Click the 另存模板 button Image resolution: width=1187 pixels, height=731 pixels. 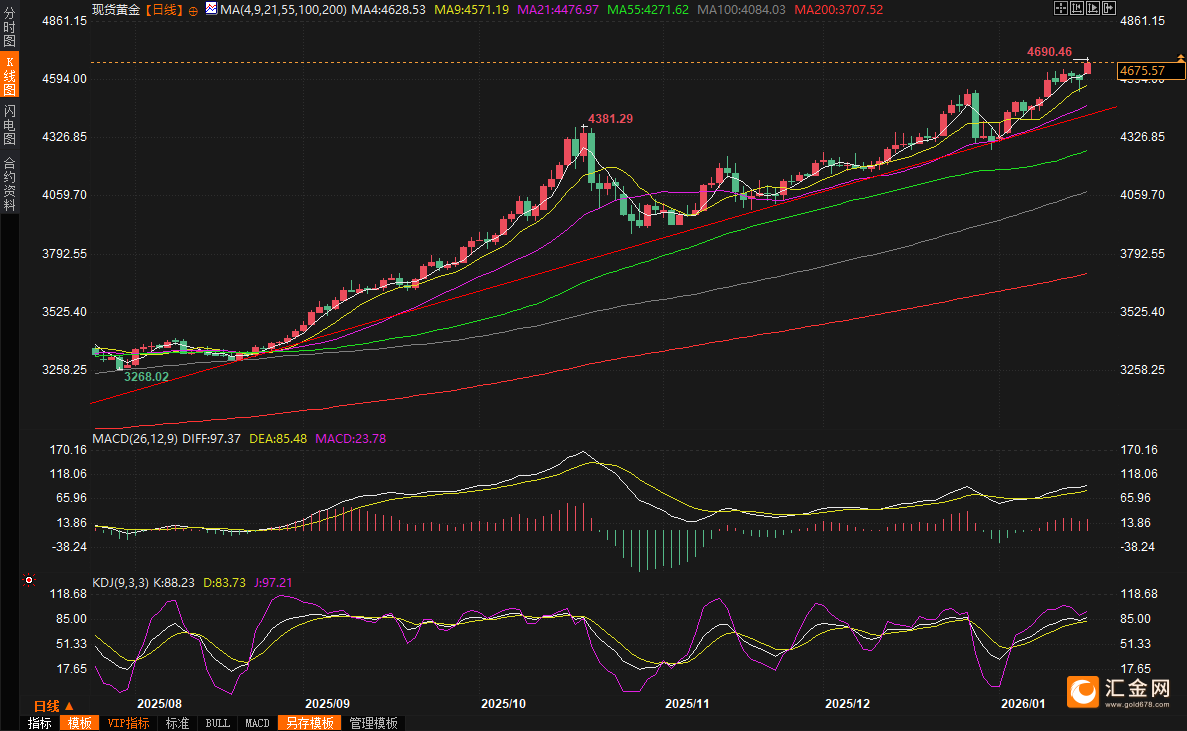click(x=309, y=723)
